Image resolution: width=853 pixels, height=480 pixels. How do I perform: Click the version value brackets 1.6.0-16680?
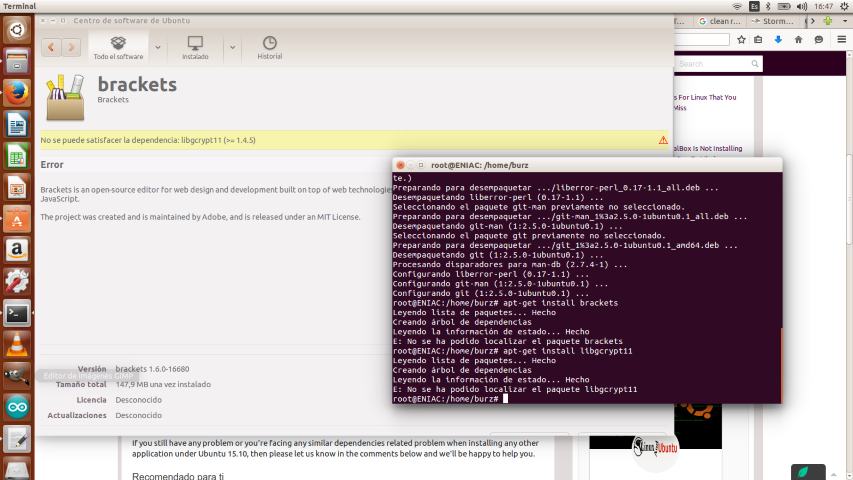click(x=152, y=369)
